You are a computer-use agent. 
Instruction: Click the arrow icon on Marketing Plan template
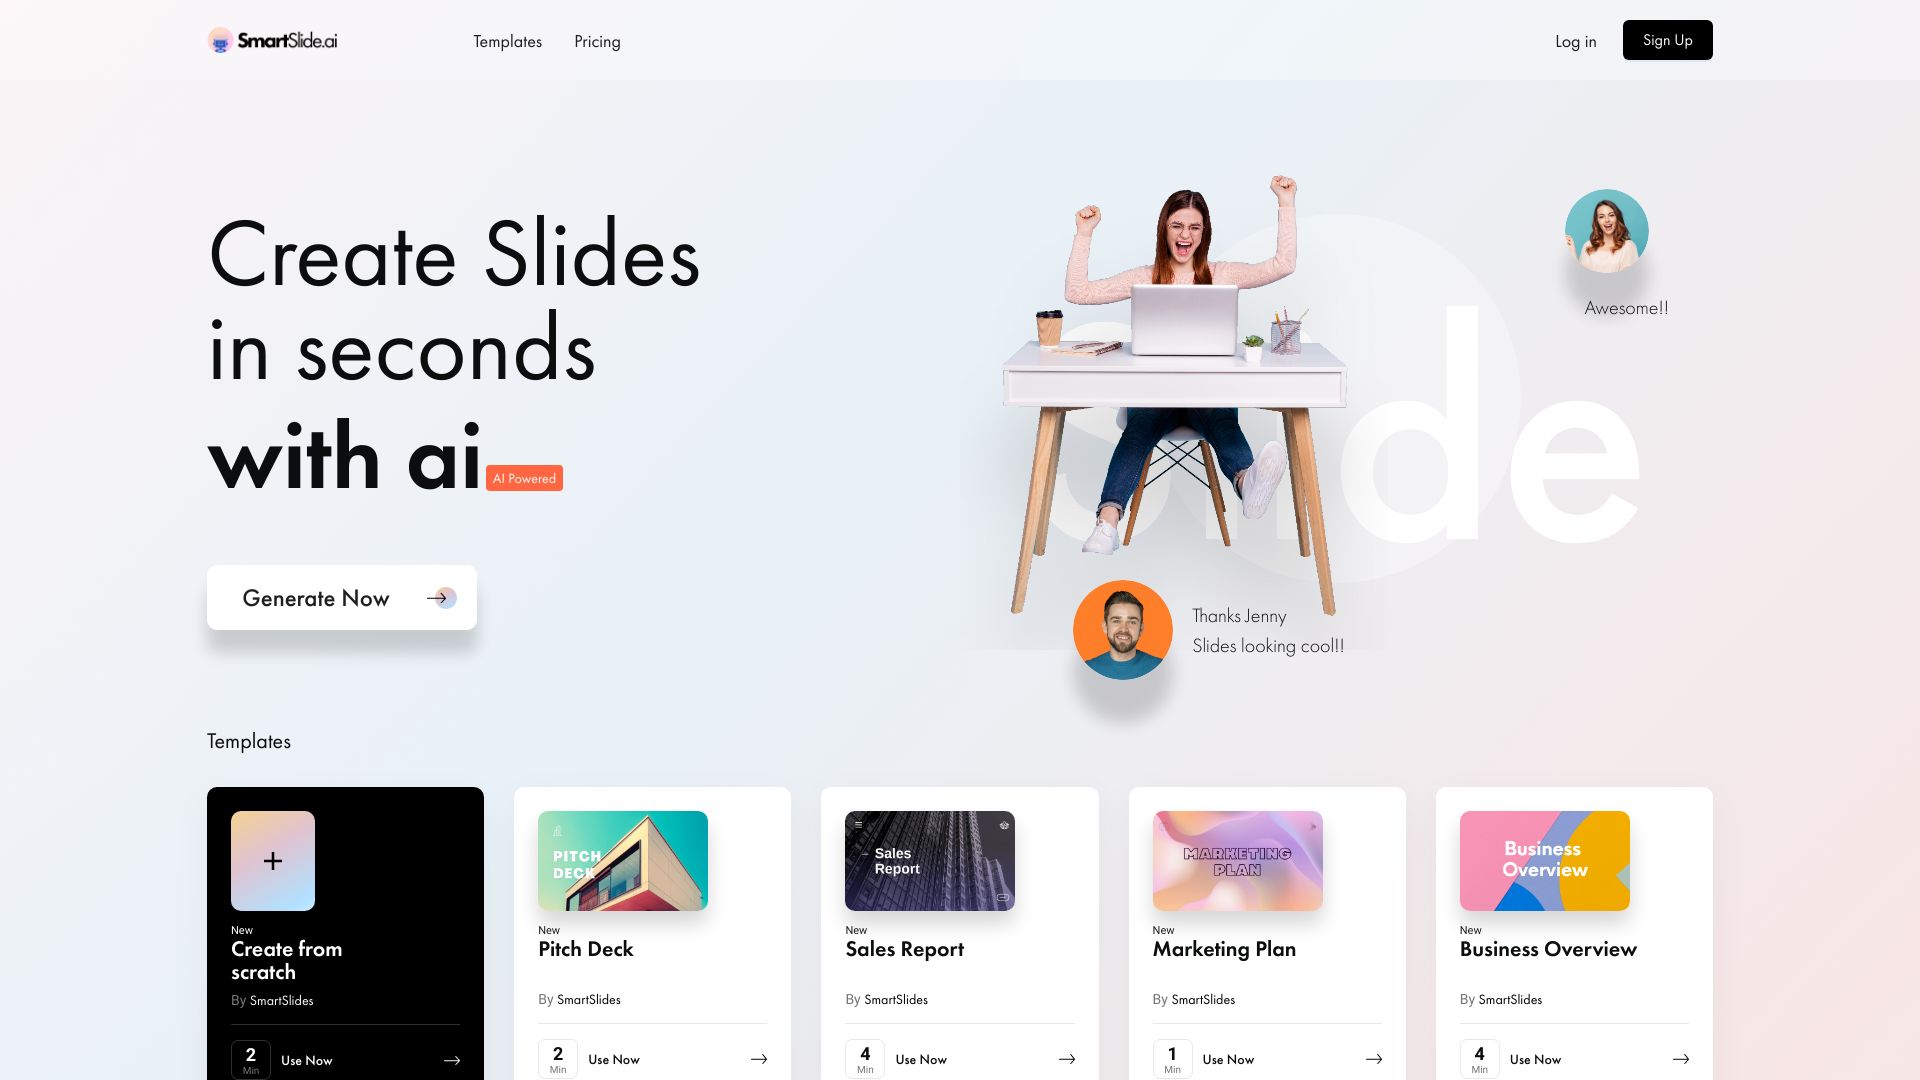[x=1373, y=1059]
